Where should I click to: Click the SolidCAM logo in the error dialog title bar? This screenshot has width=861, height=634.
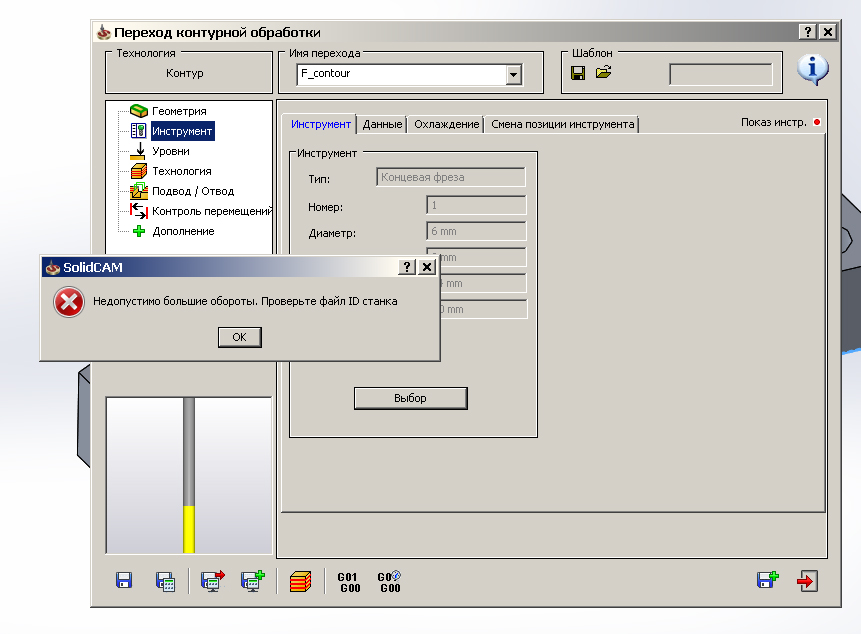[x=53, y=267]
